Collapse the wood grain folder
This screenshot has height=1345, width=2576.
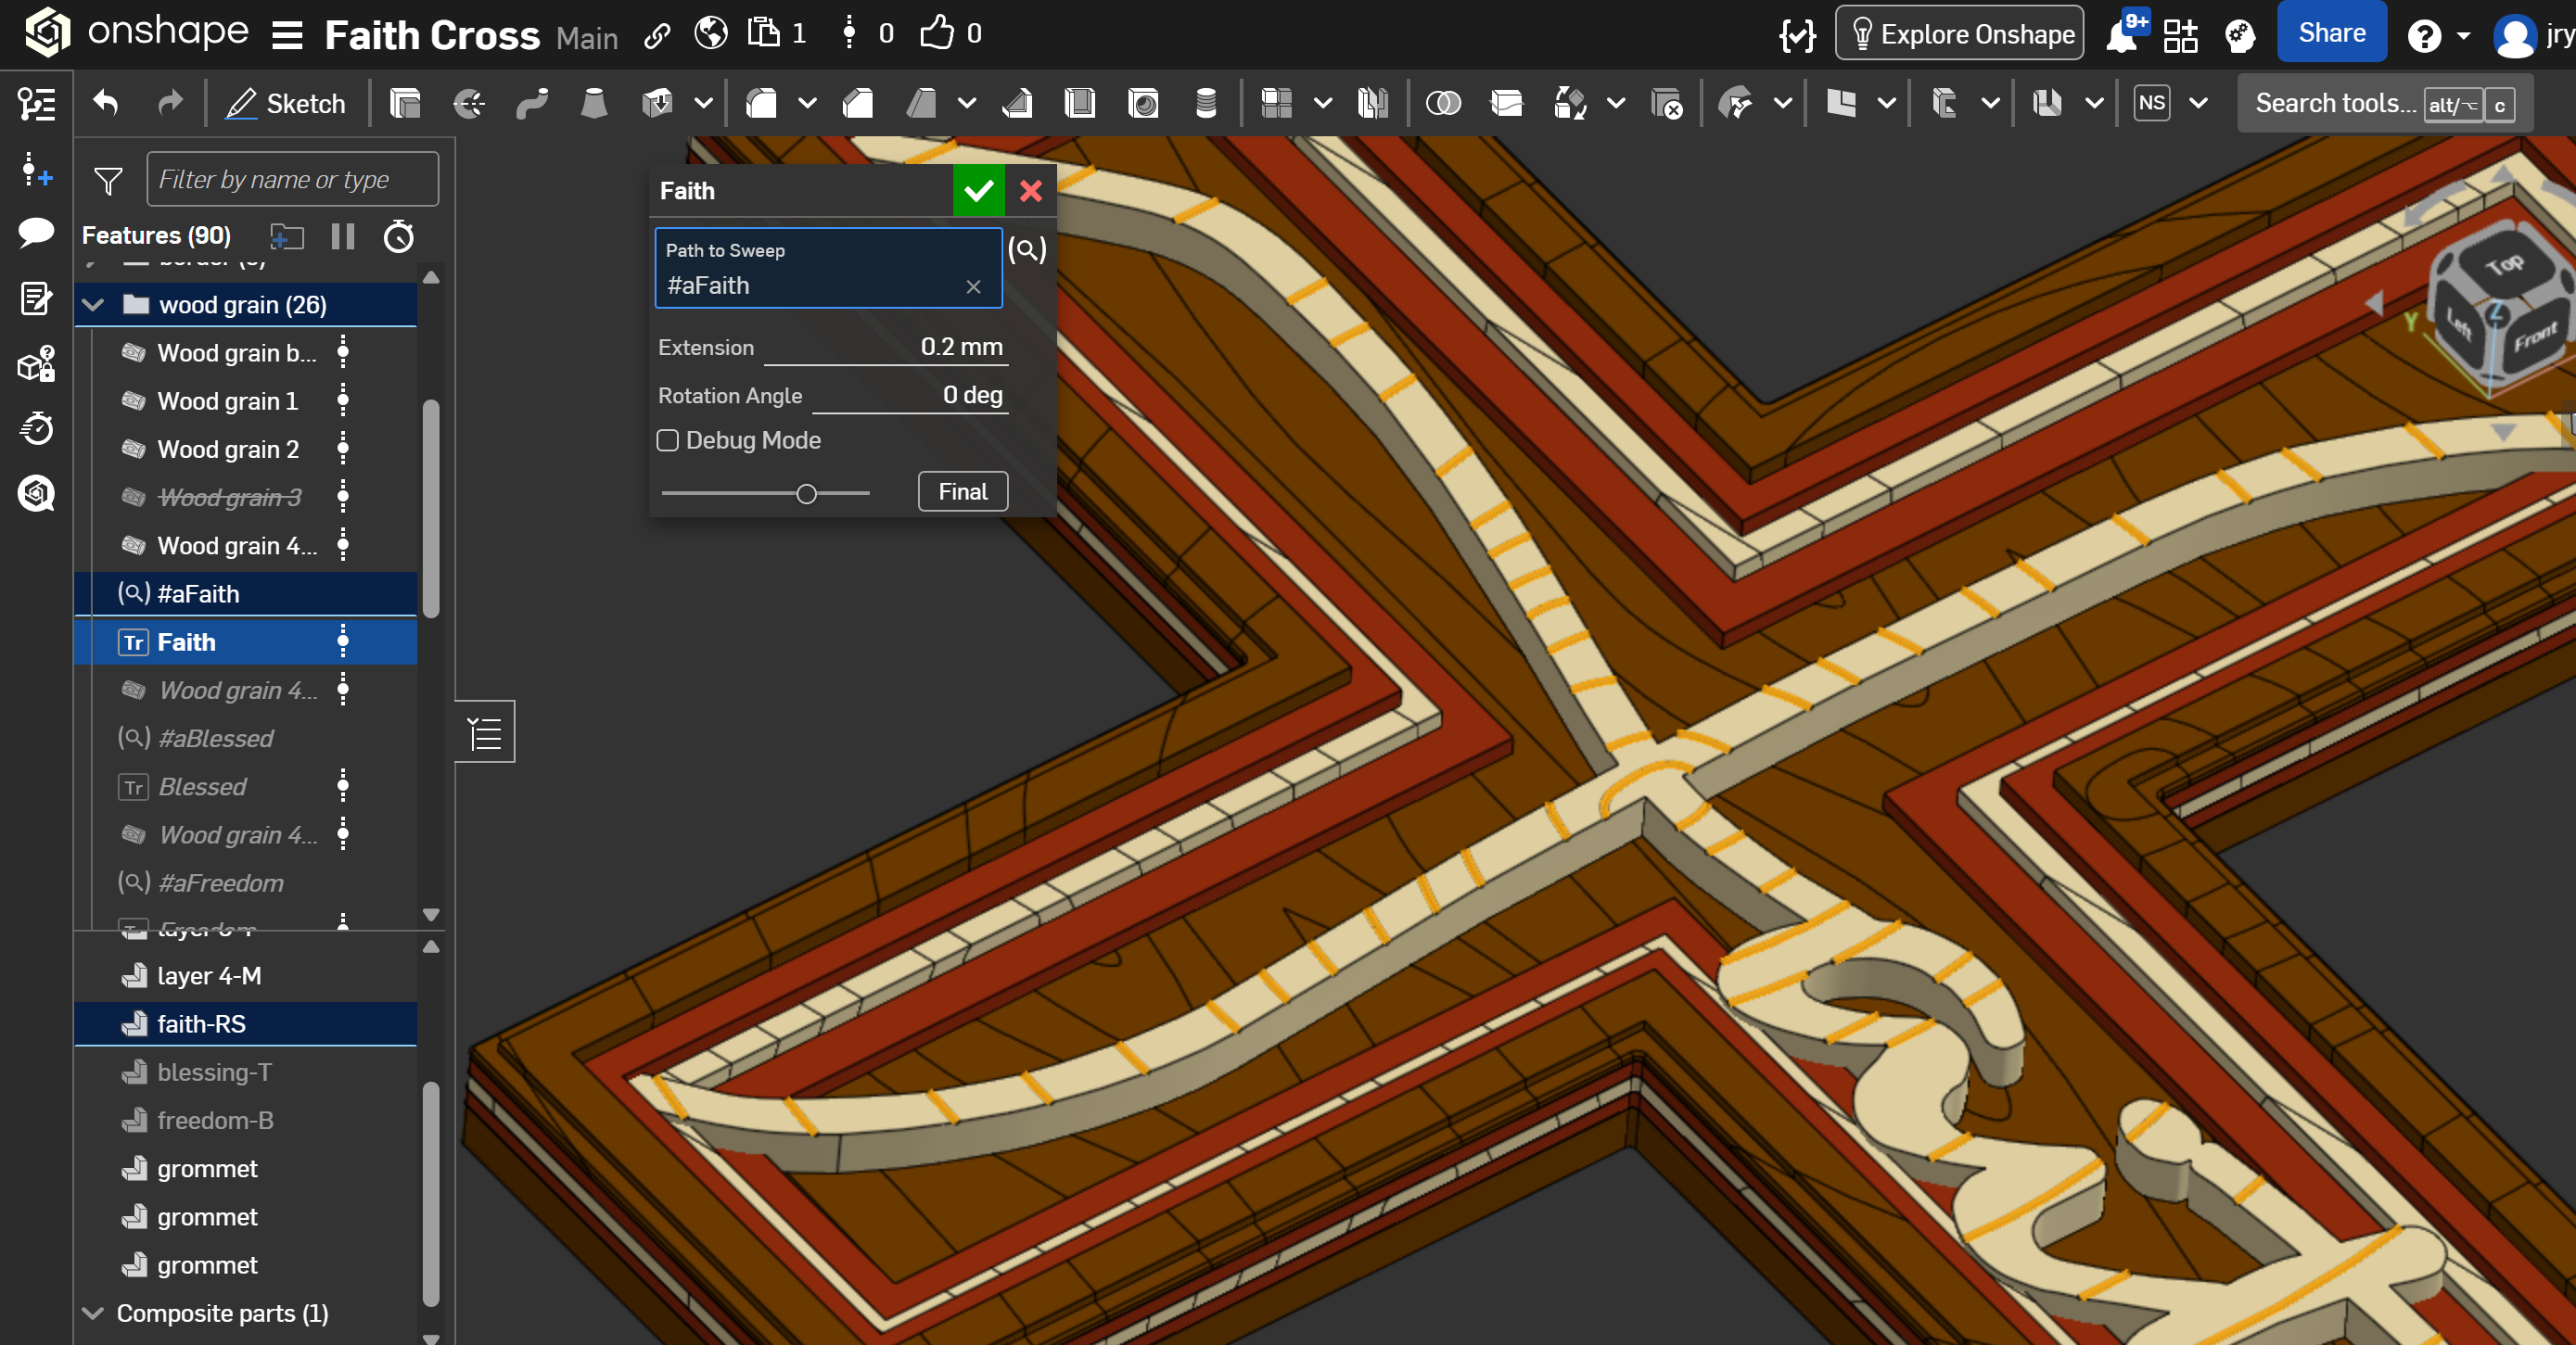(x=94, y=305)
